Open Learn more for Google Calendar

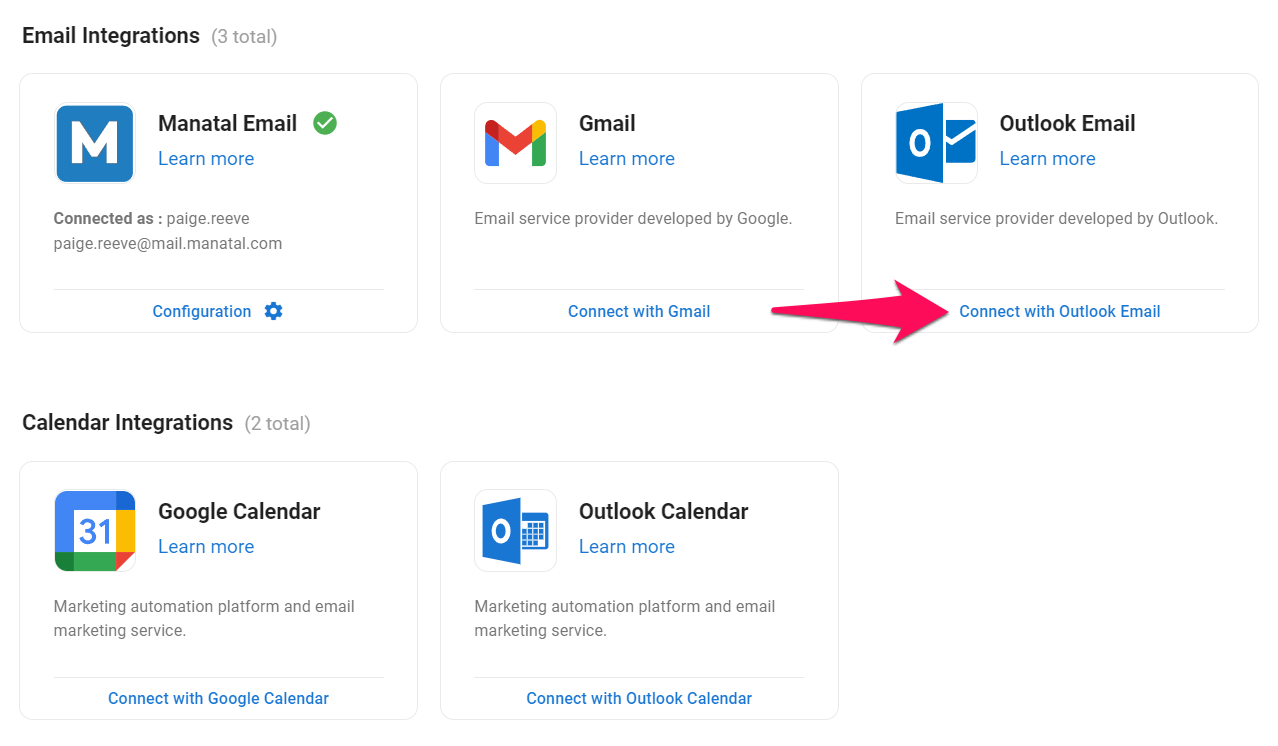[206, 546]
